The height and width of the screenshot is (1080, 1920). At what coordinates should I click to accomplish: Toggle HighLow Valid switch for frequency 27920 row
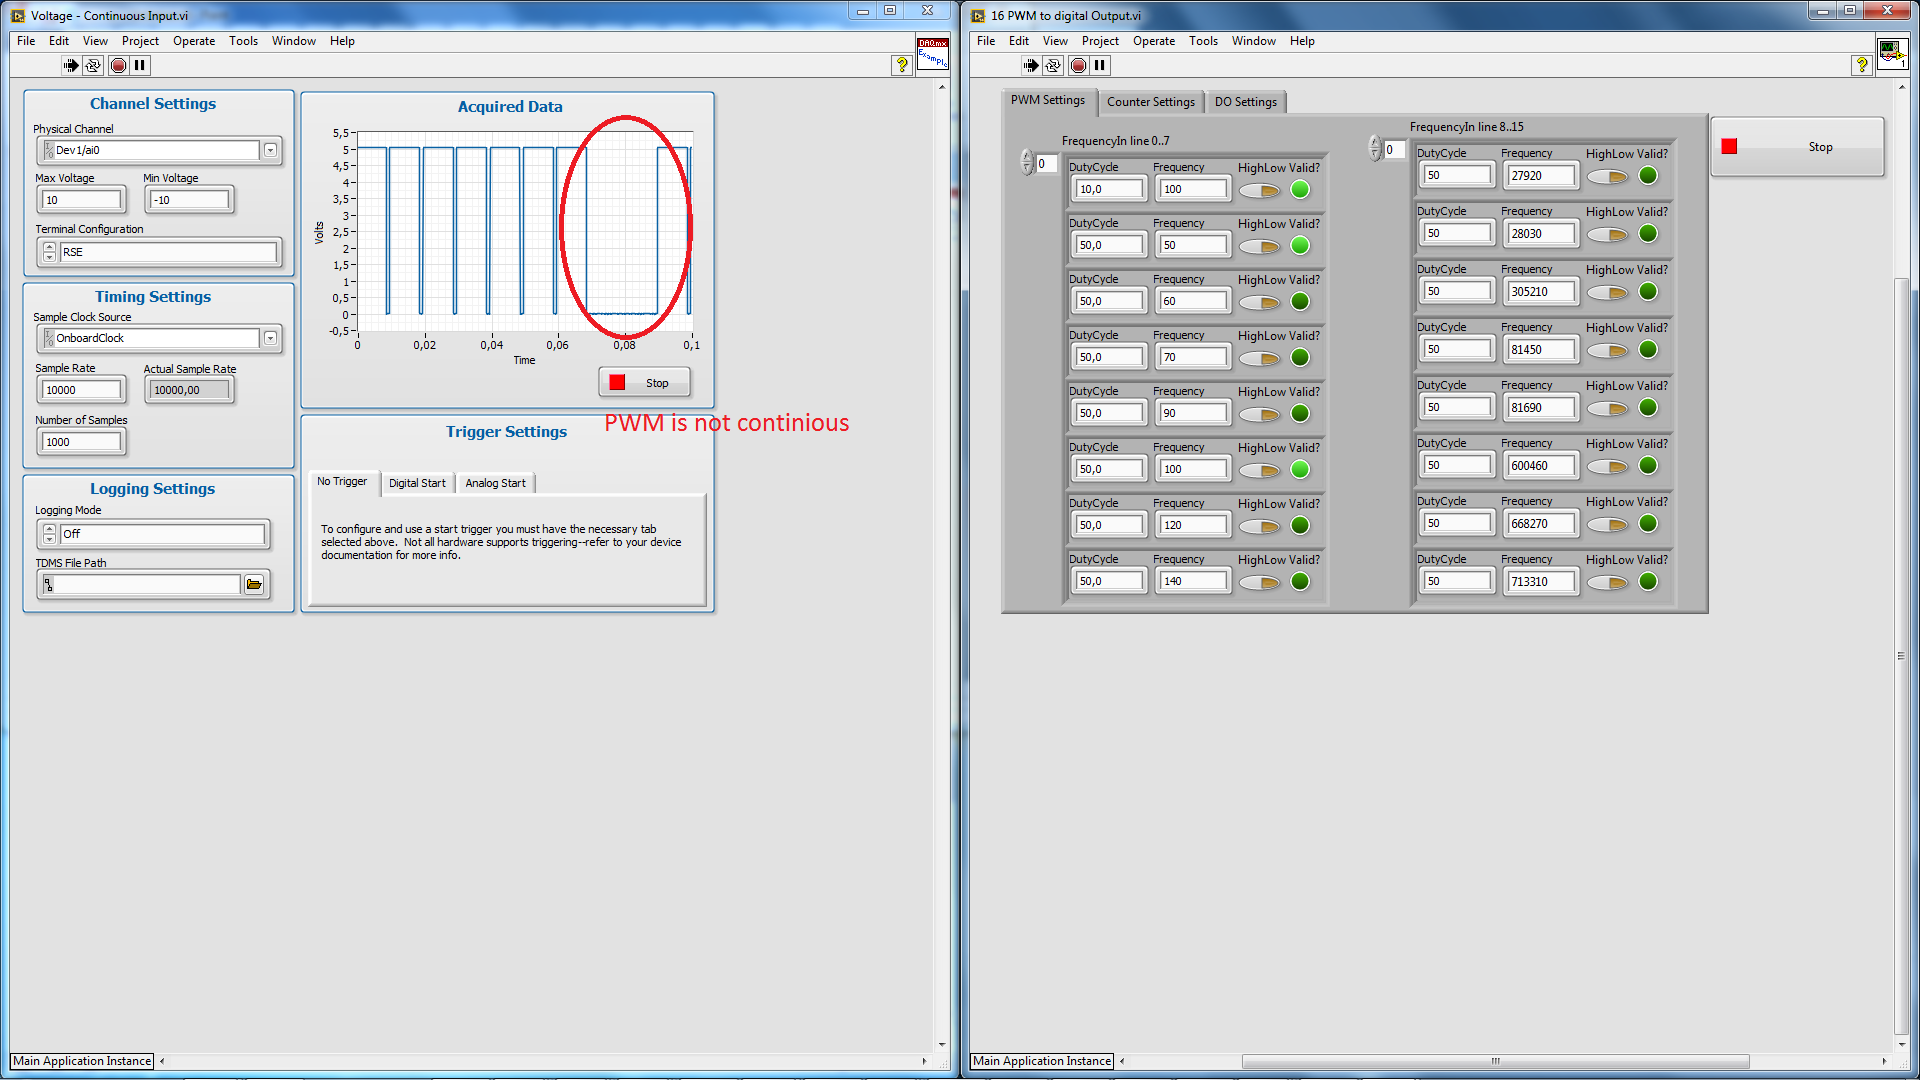point(1608,176)
